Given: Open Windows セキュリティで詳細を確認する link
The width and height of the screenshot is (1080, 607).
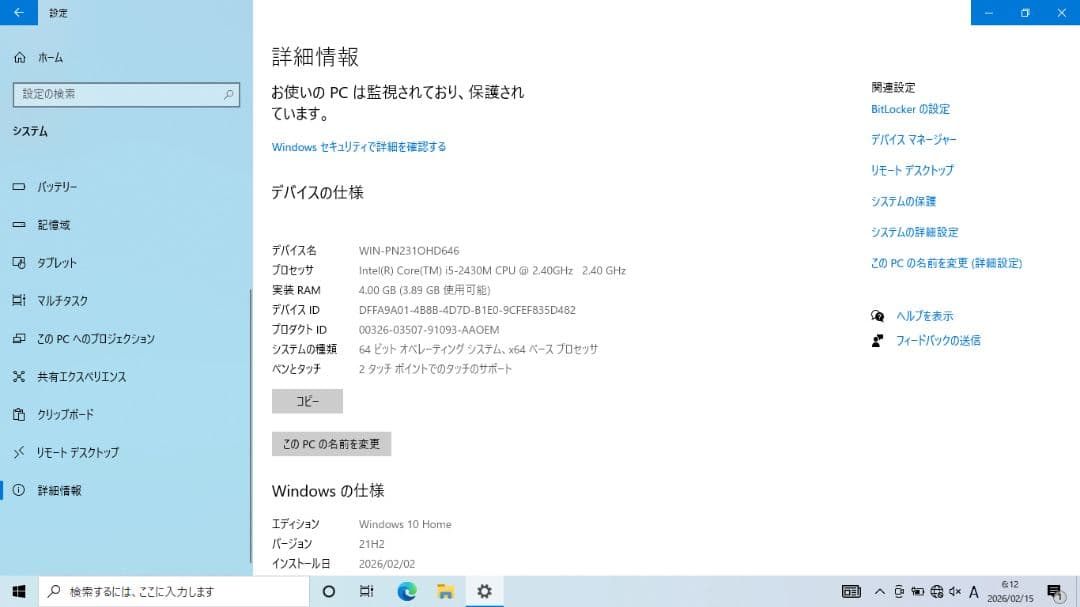Looking at the screenshot, I should click(358, 147).
